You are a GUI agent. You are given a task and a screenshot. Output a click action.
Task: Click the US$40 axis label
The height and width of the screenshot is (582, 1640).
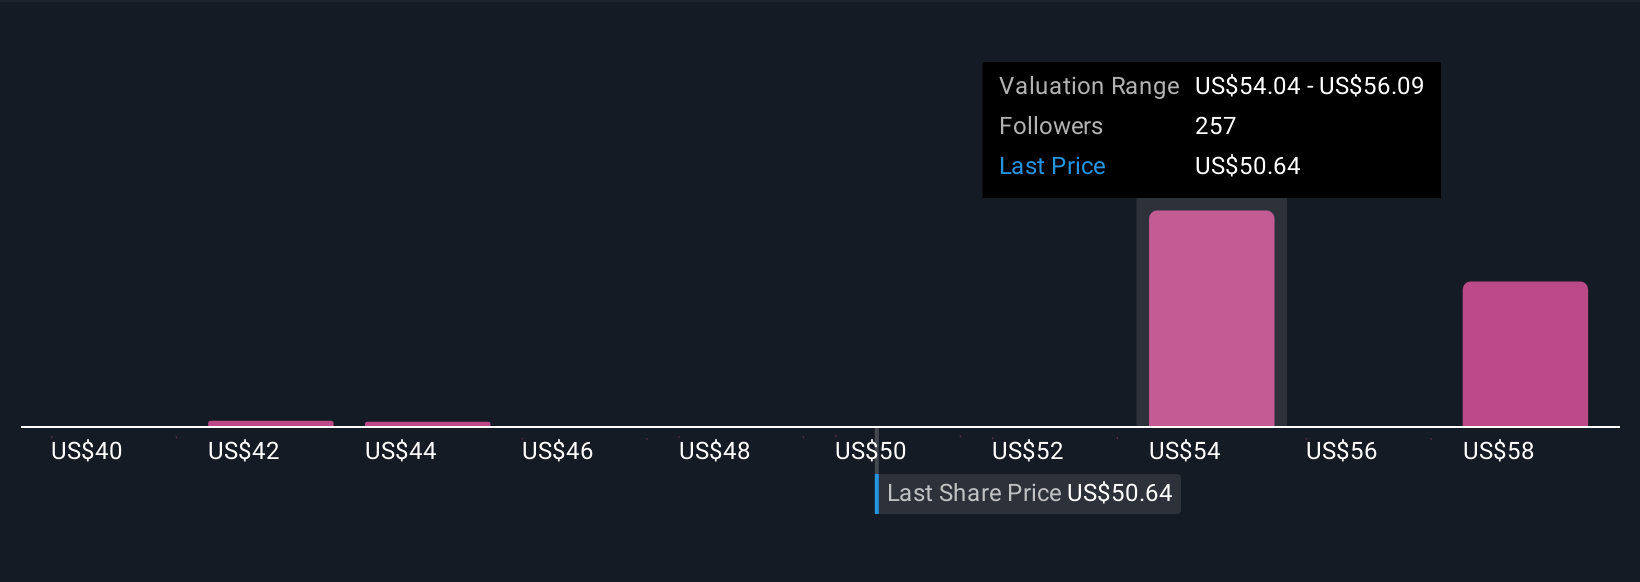point(87,451)
